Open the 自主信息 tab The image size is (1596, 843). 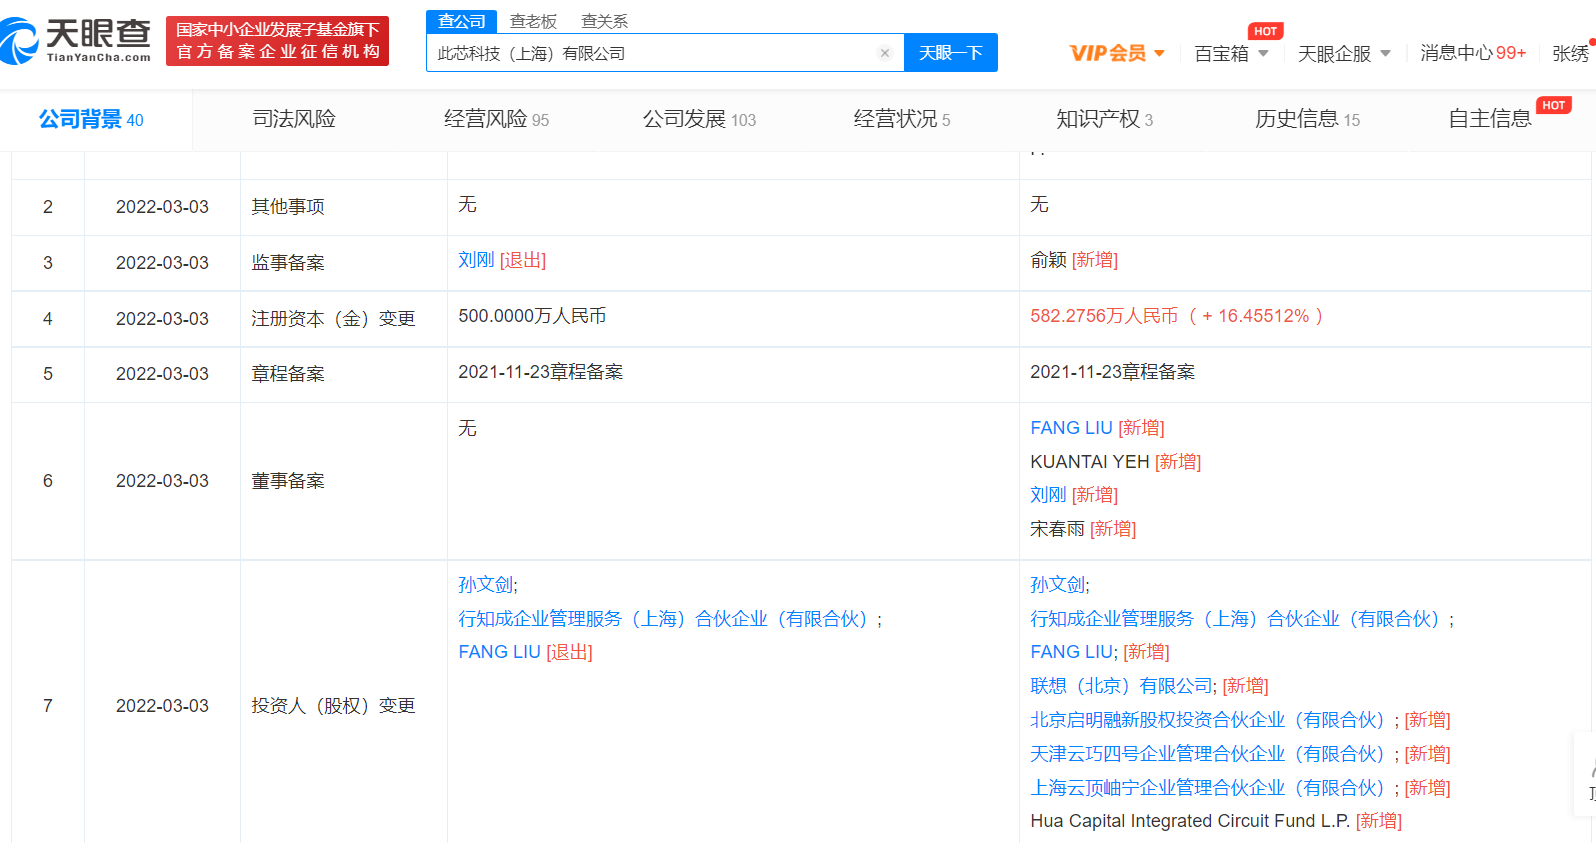(x=1490, y=119)
